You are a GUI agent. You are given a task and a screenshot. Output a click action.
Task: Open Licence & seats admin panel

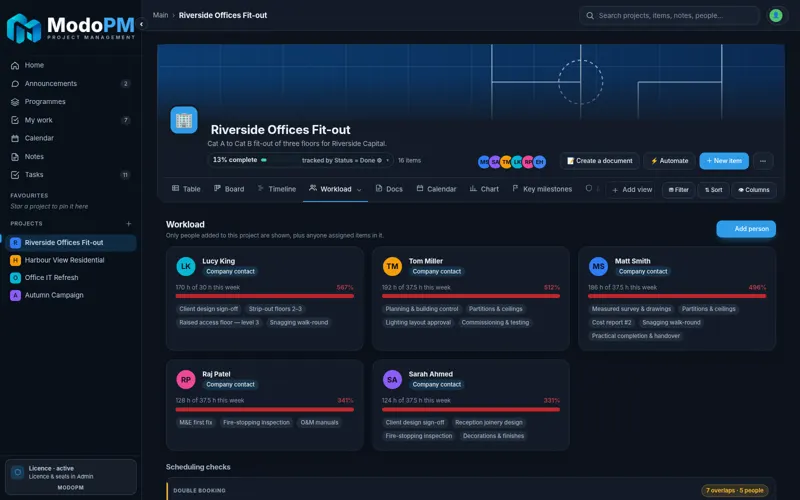[x=70, y=477]
